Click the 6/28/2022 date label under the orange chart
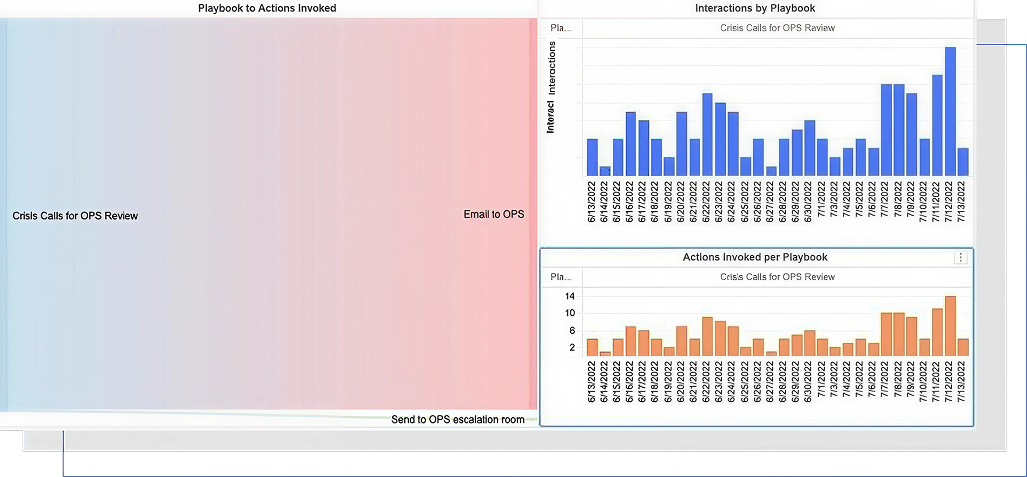The width and height of the screenshot is (1027, 477). point(784,383)
